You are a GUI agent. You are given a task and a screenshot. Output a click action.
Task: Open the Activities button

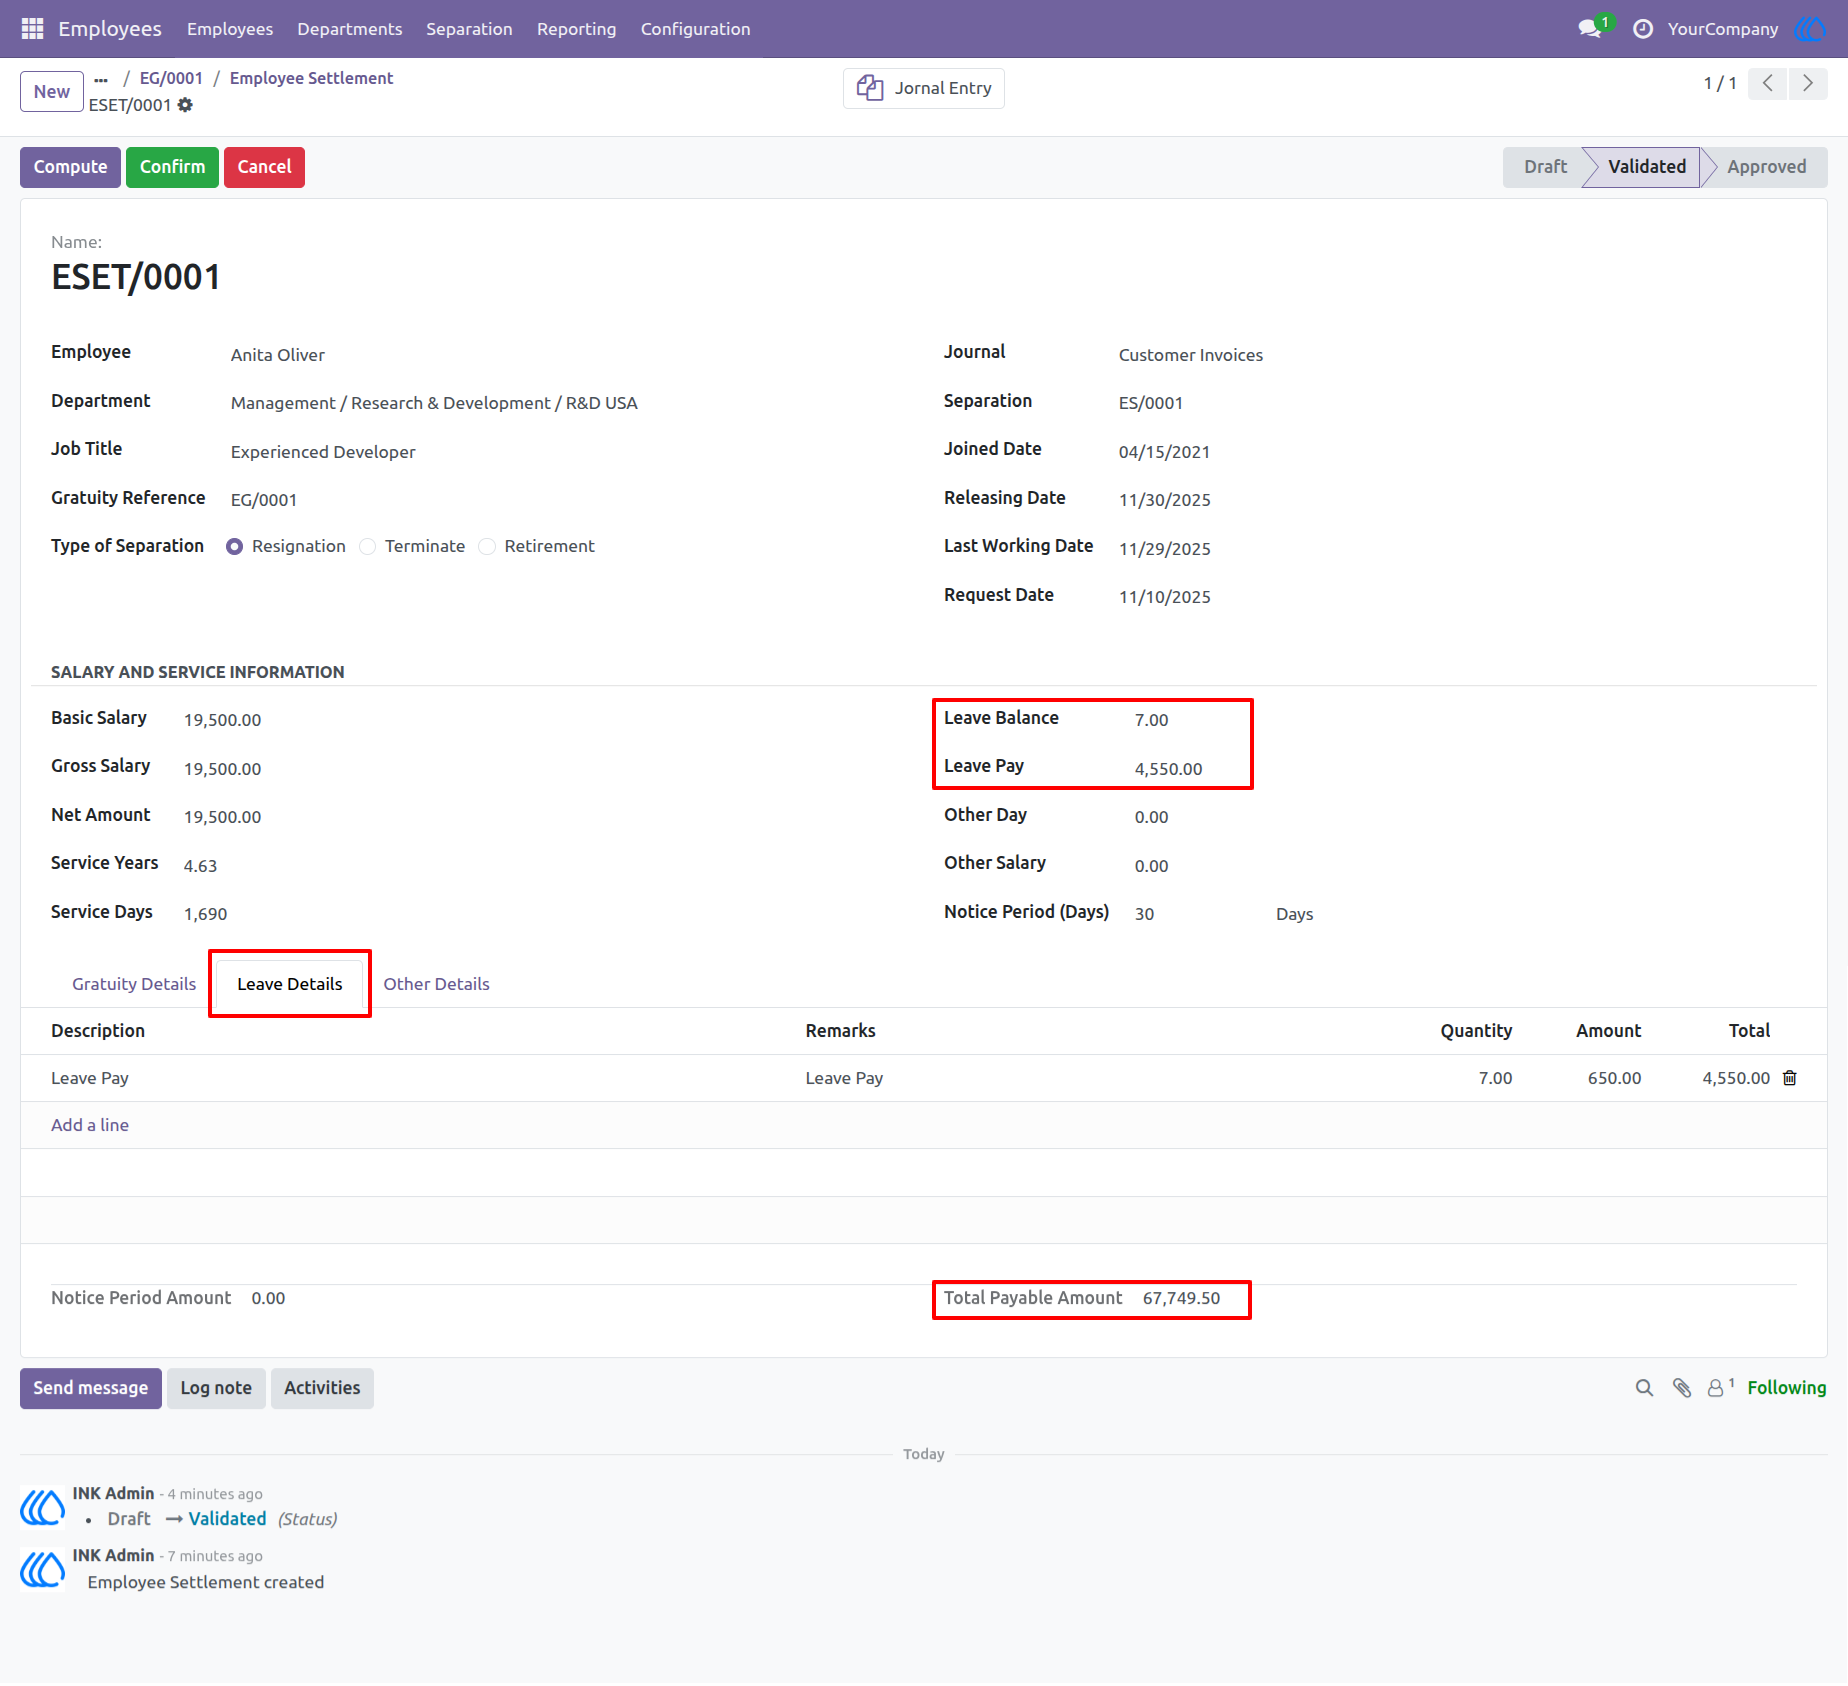pos(322,1388)
